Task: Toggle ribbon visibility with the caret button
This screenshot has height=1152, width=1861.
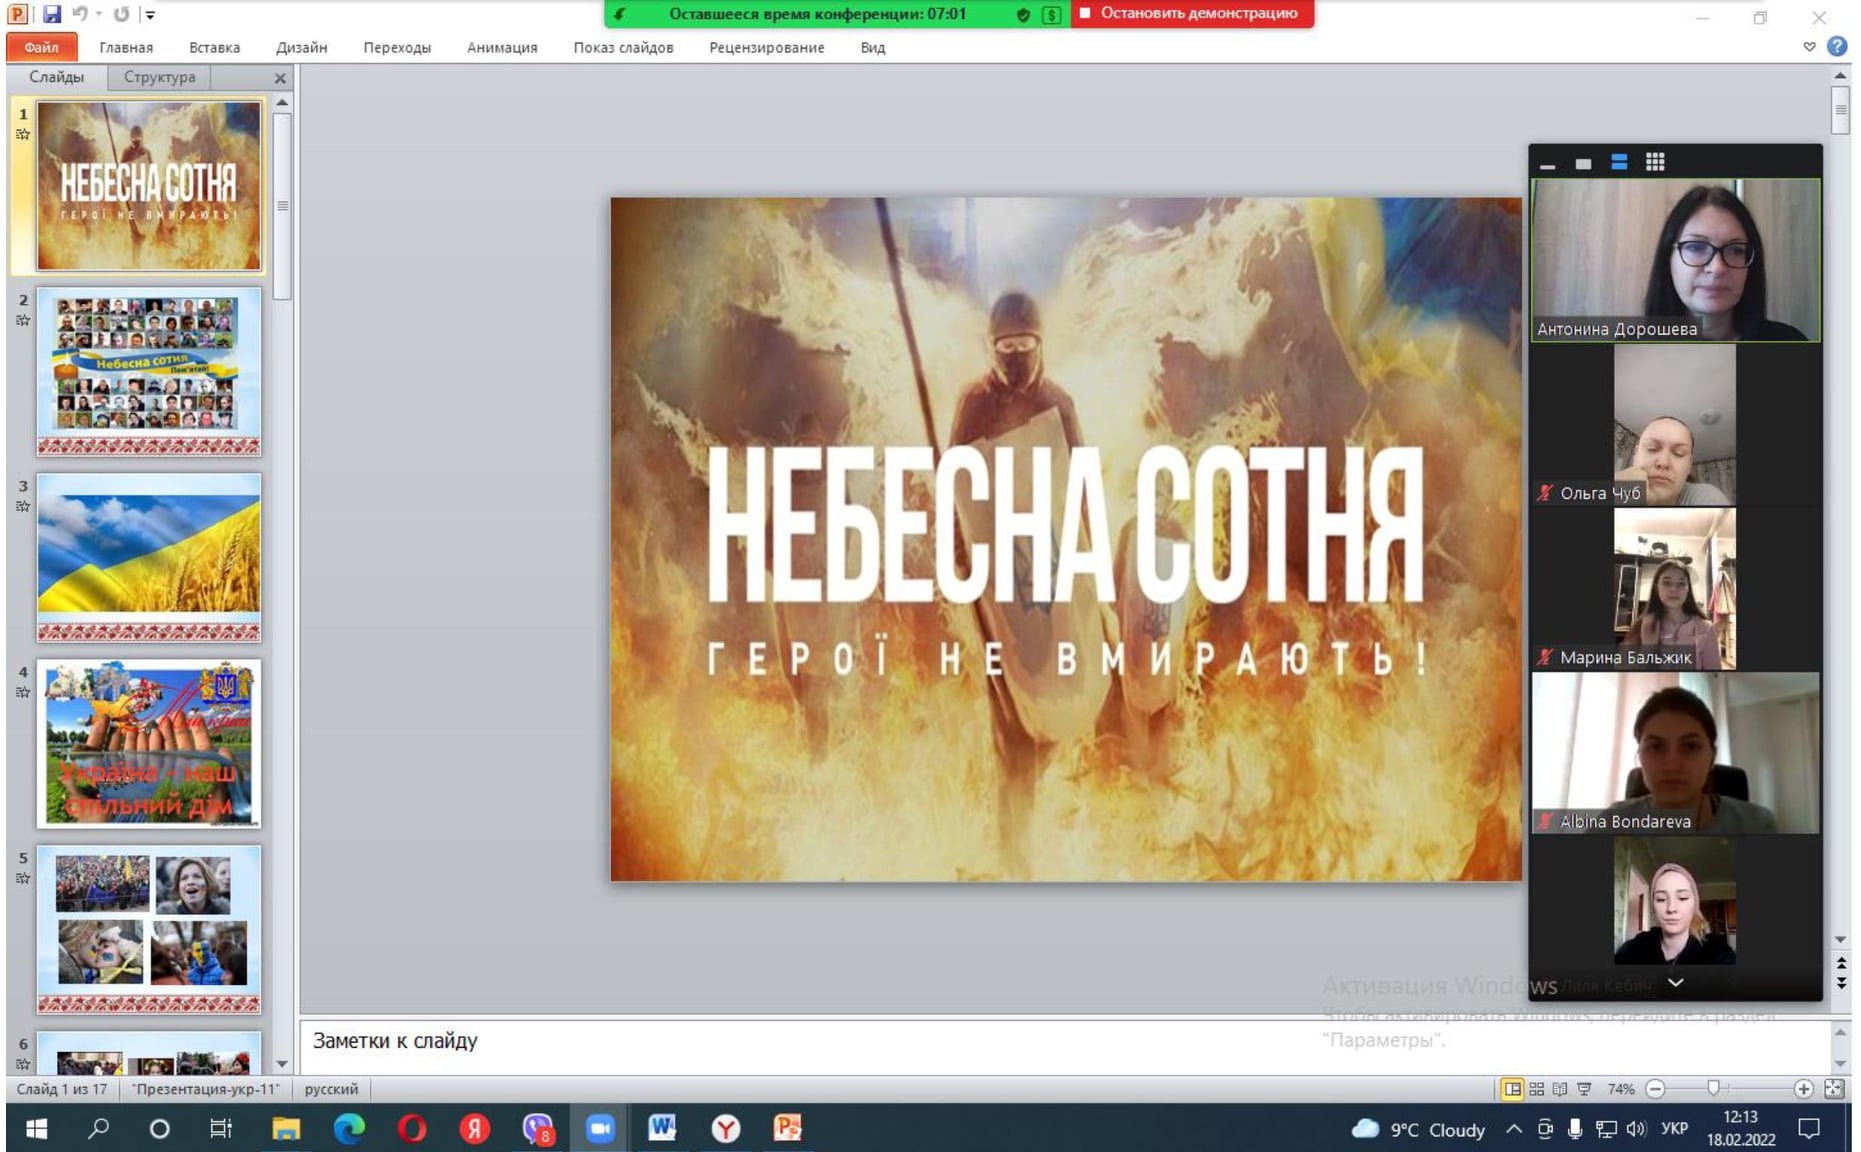Action: [1809, 46]
